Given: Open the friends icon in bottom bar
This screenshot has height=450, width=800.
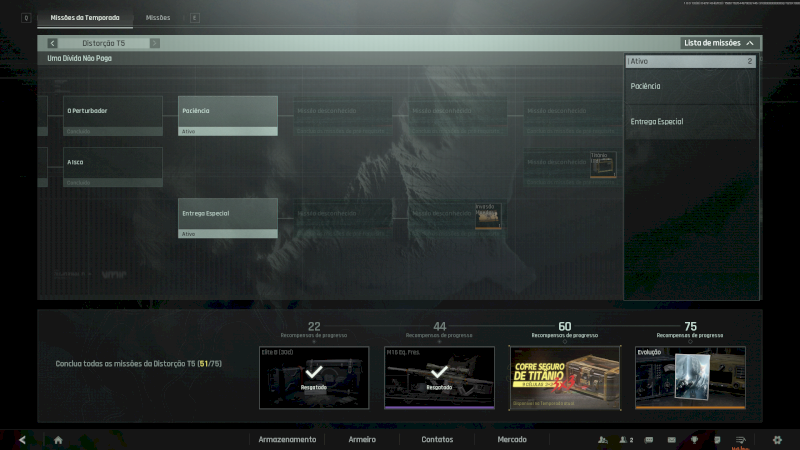Looking at the screenshot, I should pos(602,439).
